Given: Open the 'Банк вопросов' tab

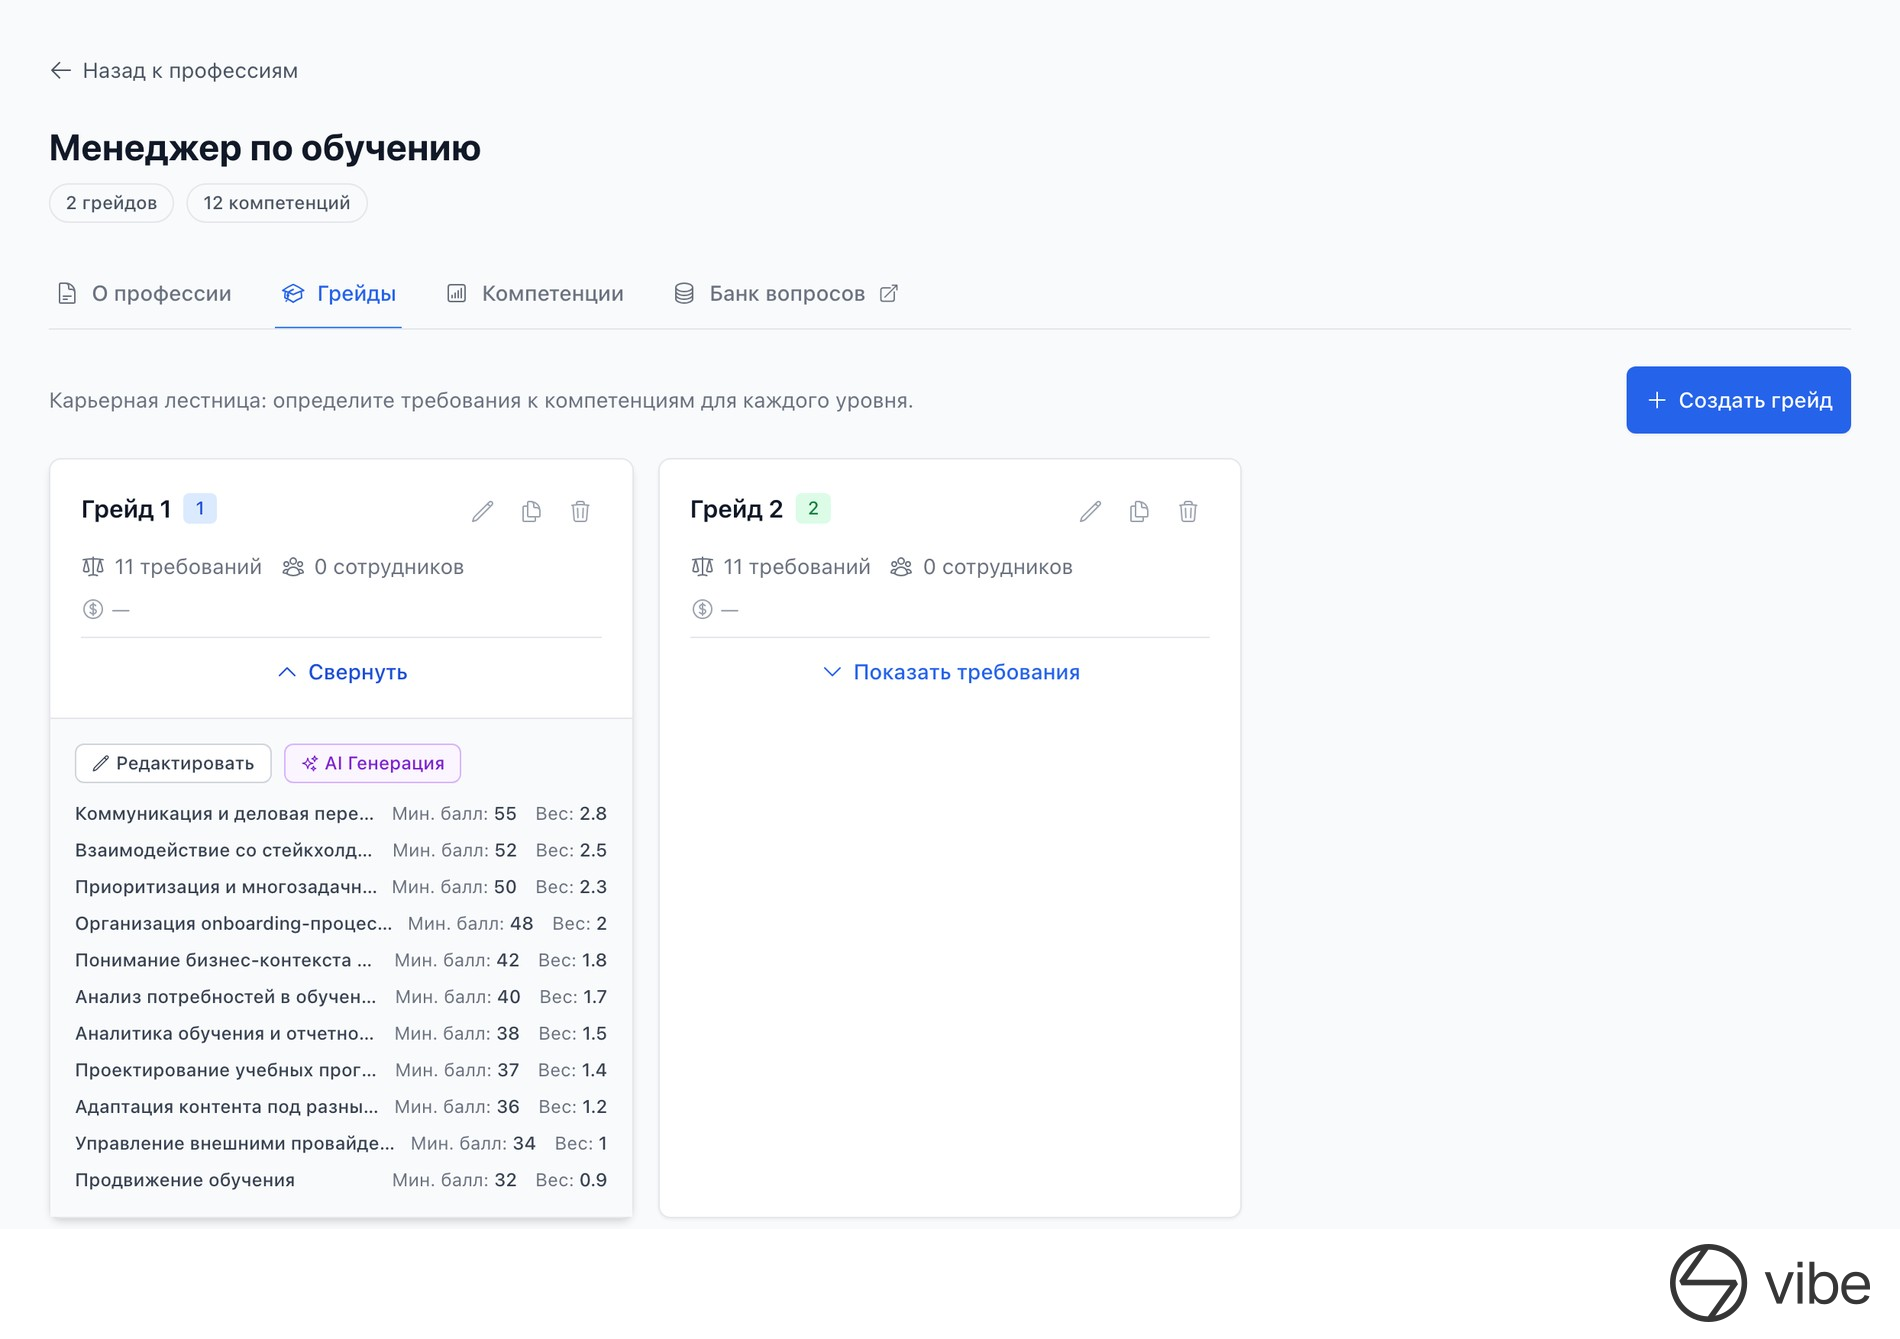Looking at the screenshot, I should [787, 293].
